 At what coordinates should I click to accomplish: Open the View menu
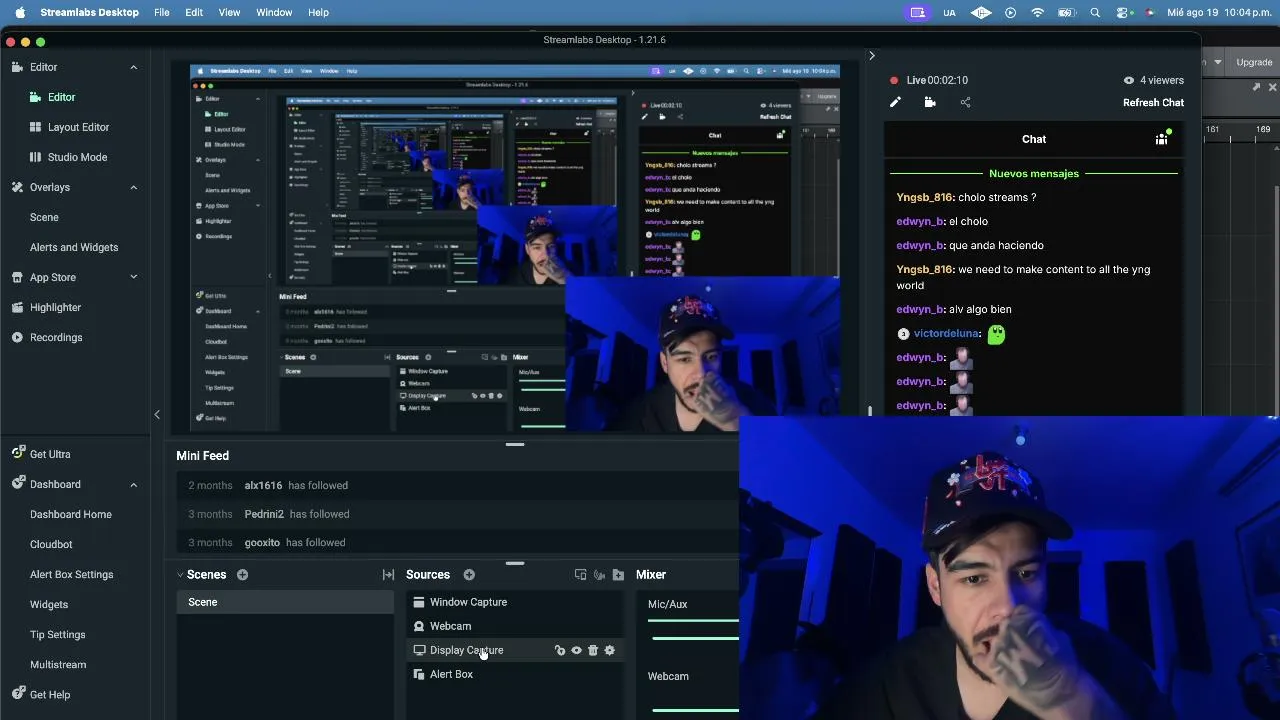(x=229, y=12)
